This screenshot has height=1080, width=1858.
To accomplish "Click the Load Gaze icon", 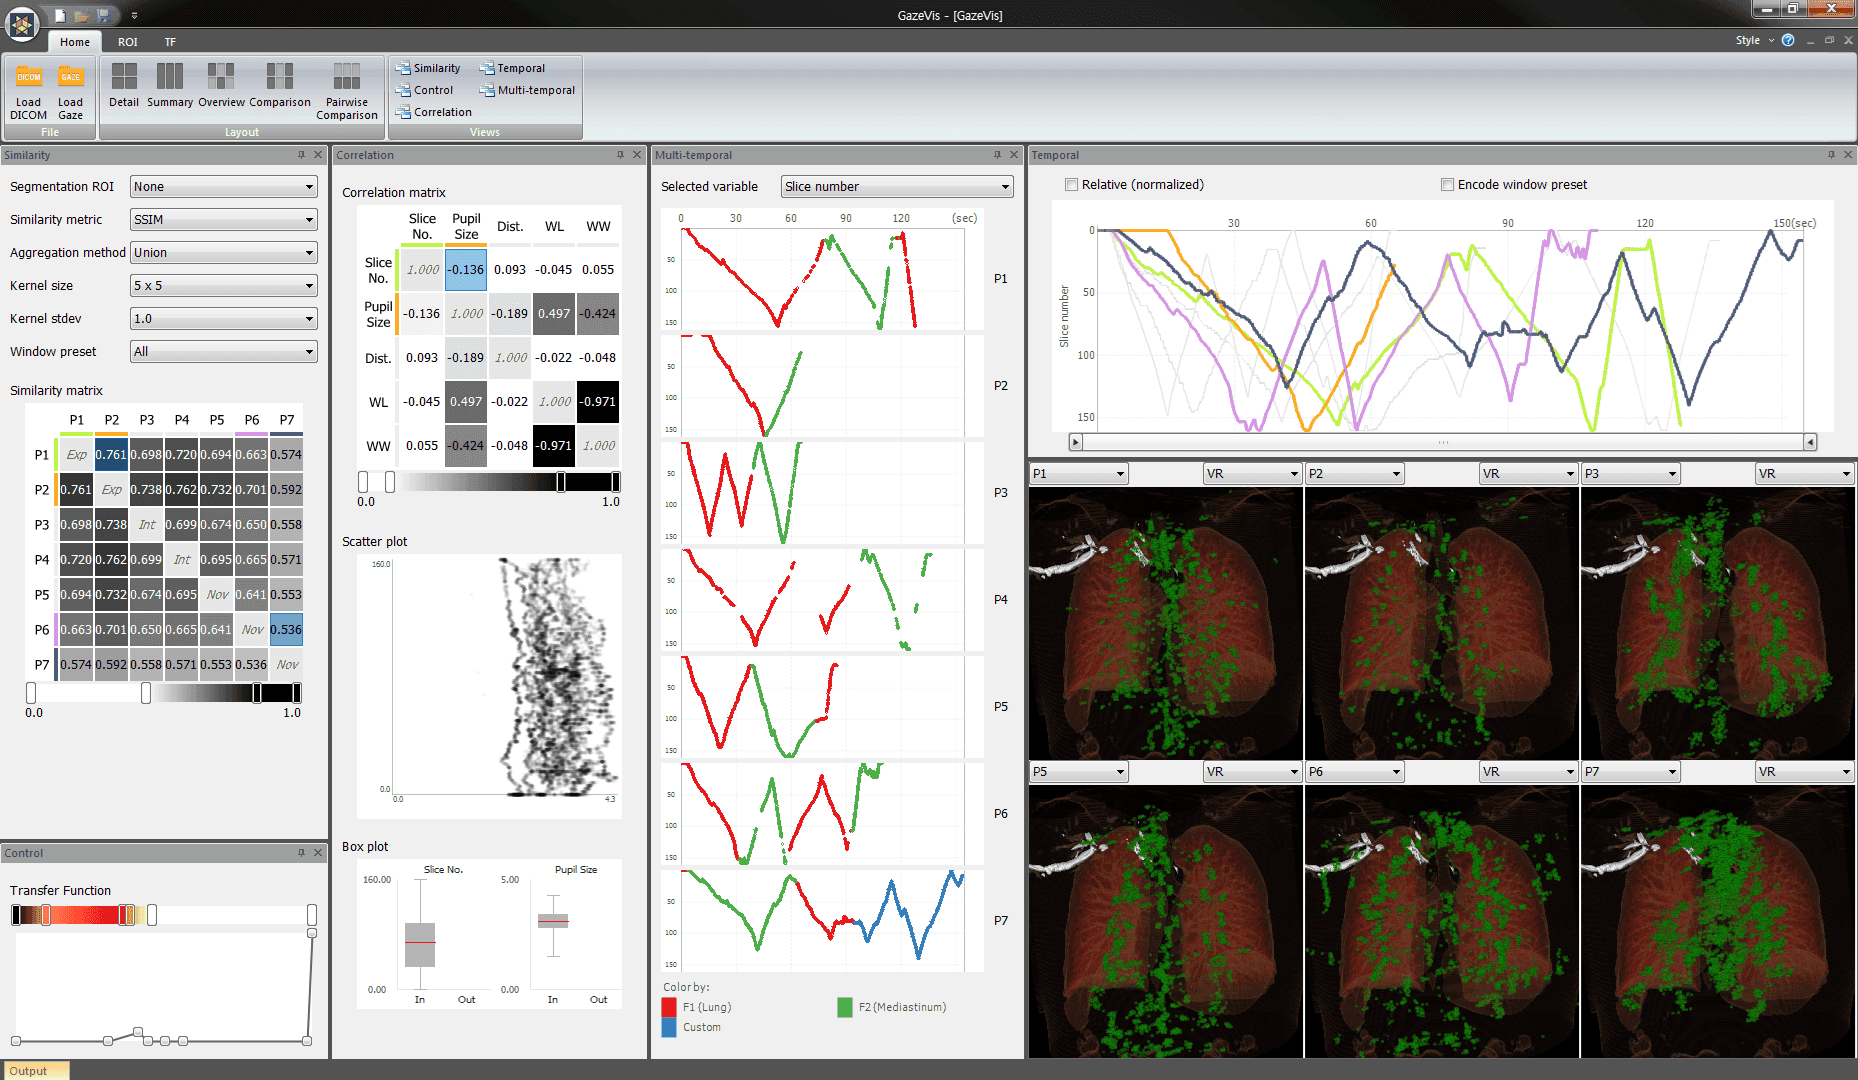I will coord(70,79).
